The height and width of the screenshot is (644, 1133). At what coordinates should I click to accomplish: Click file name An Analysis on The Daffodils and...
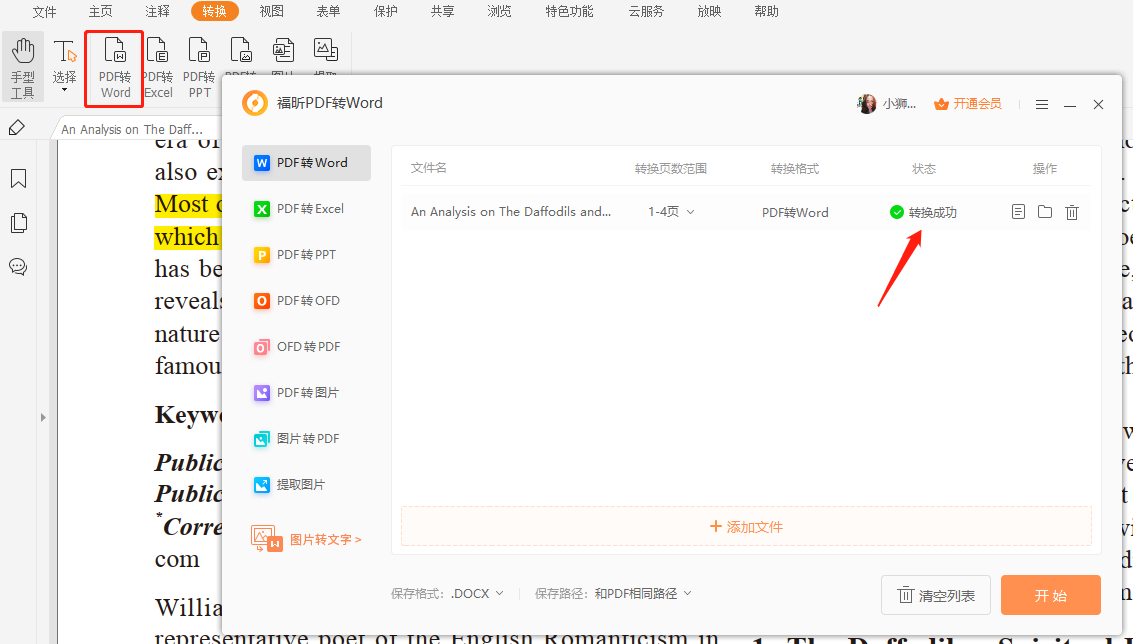coord(511,212)
